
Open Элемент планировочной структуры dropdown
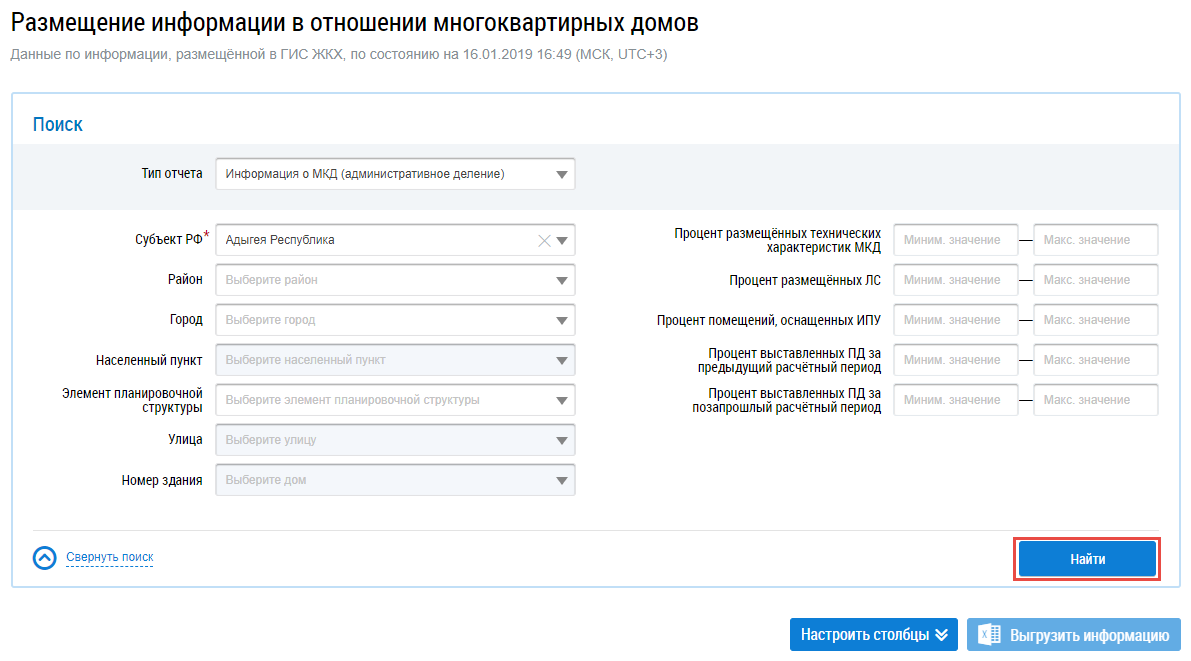coord(395,400)
